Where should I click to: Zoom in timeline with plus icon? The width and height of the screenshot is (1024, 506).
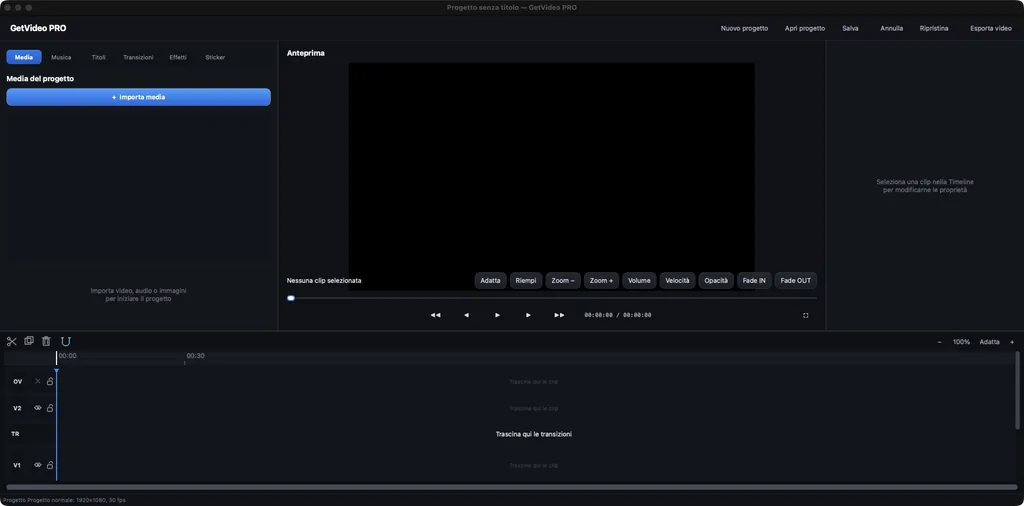pos(1012,342)
